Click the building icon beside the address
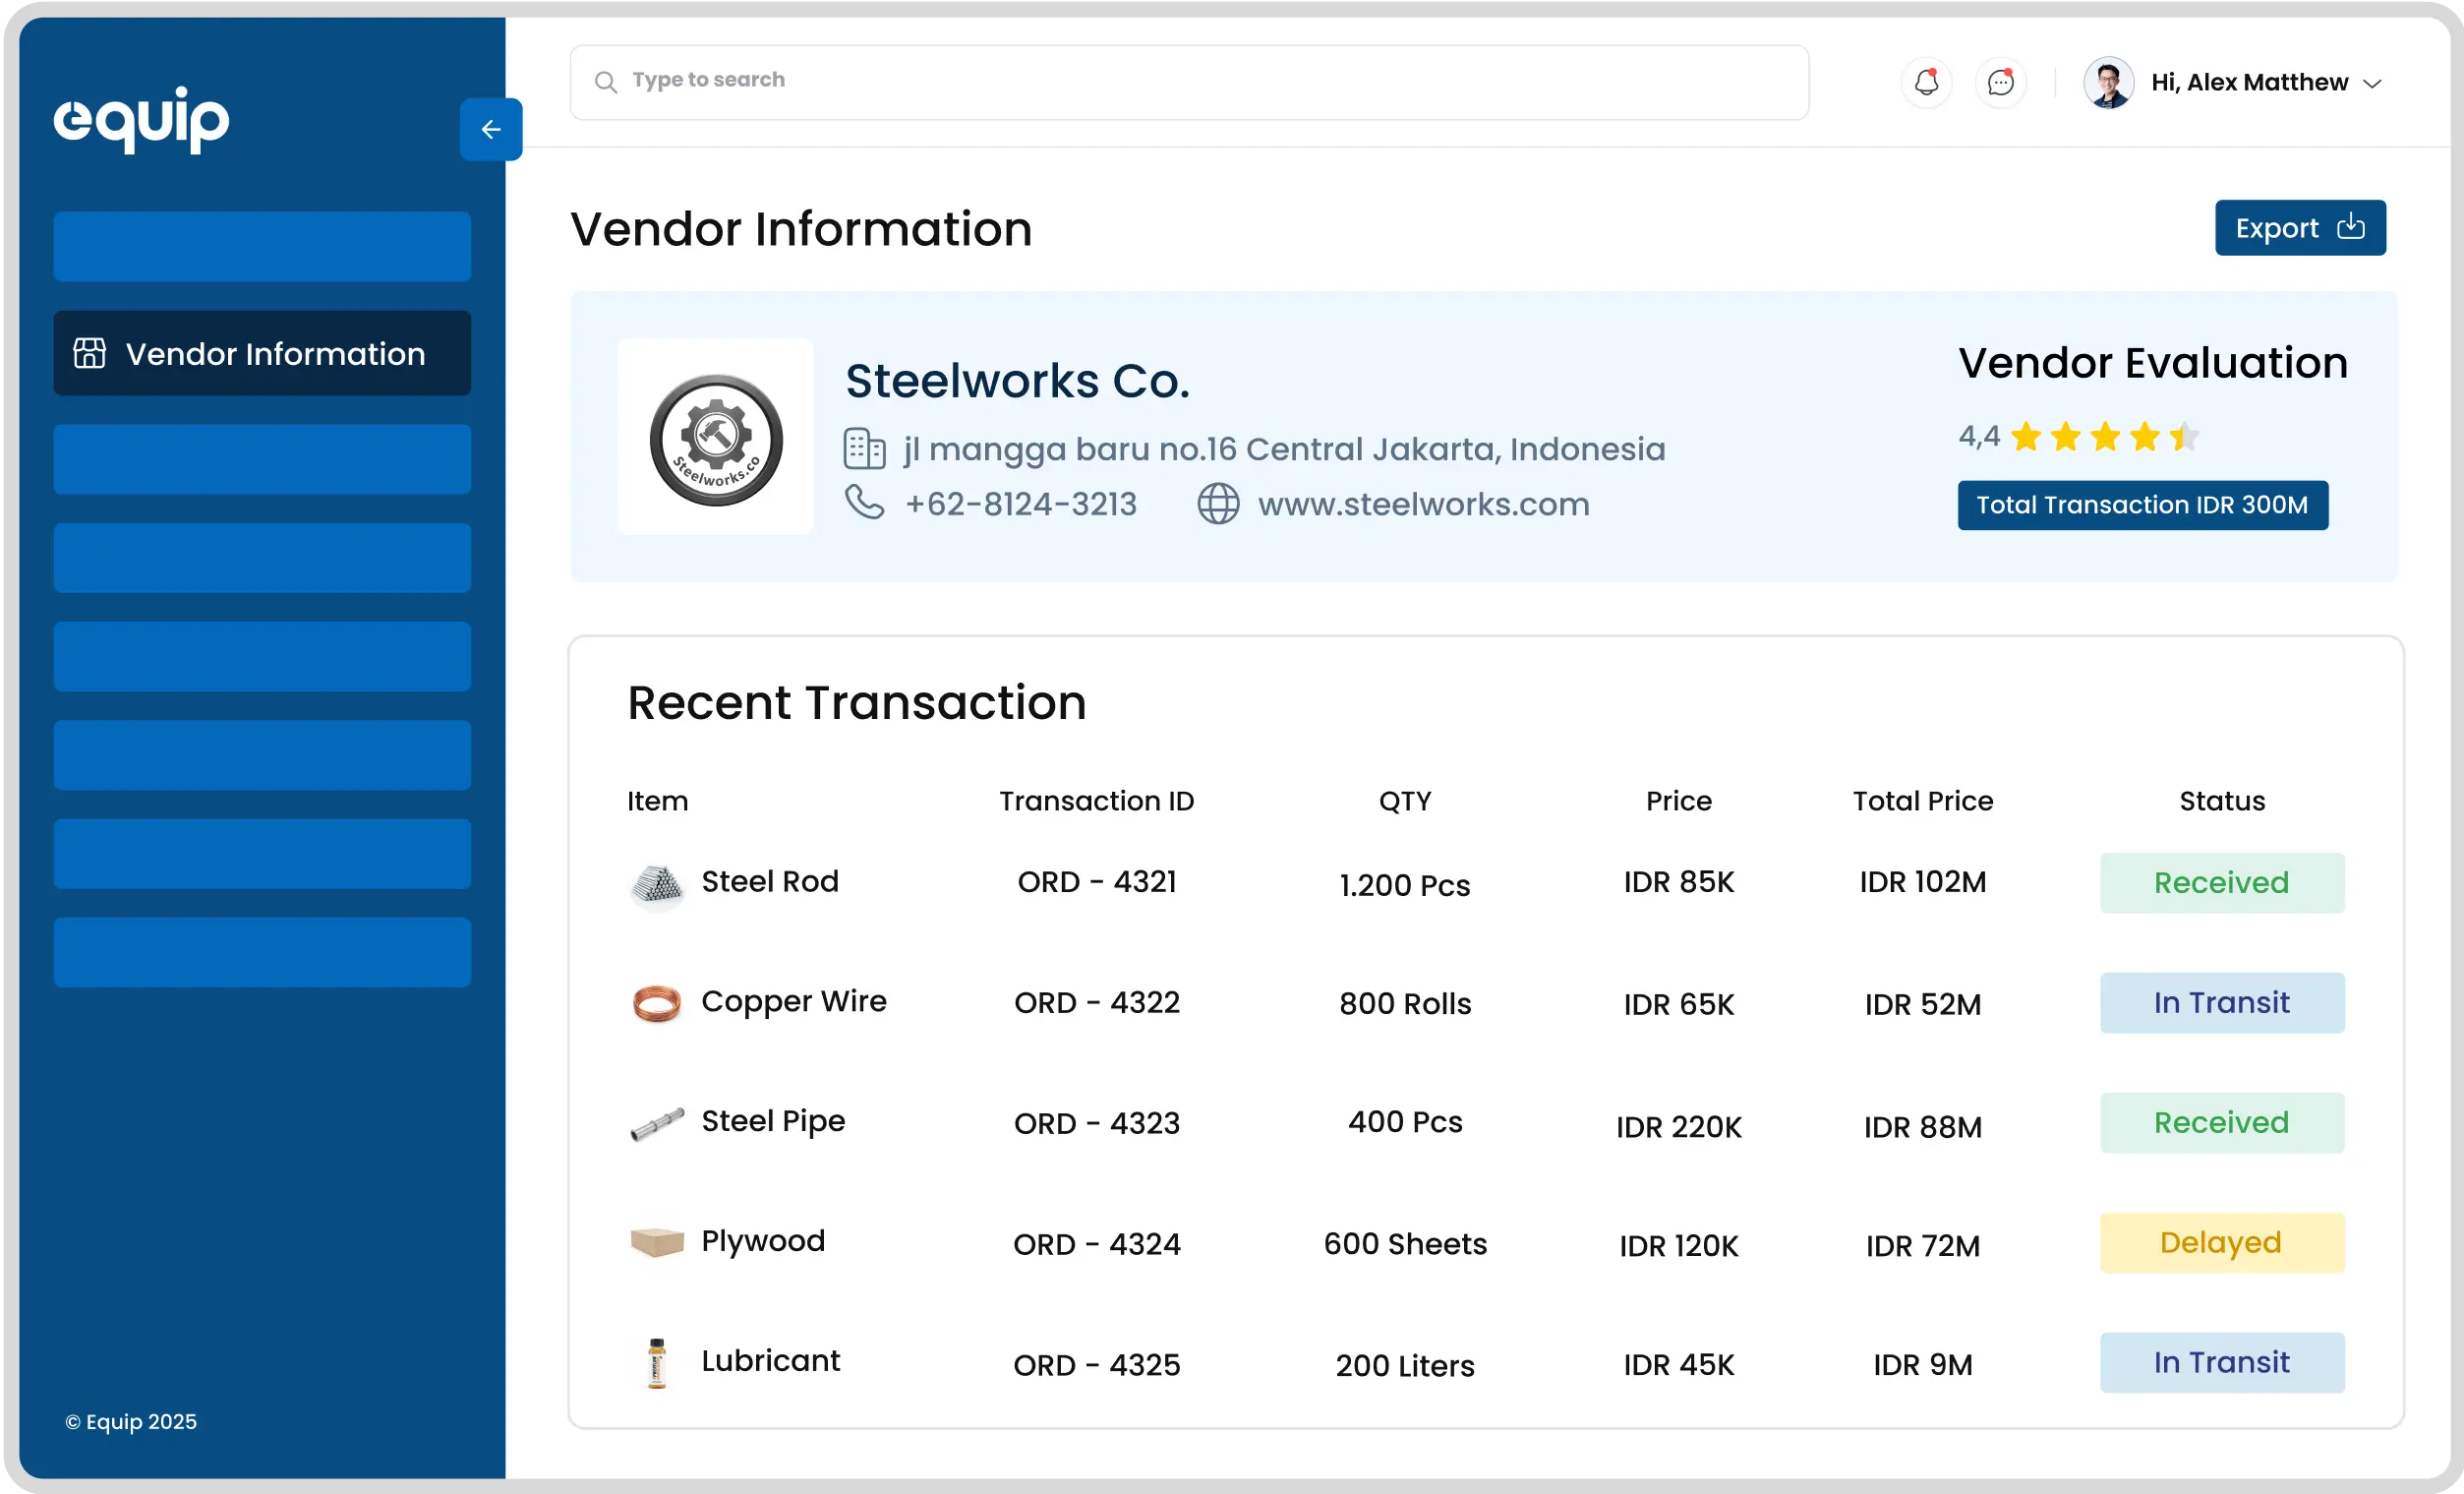The width and height of the screenshot is (2464, 1494). click(864, 449)
